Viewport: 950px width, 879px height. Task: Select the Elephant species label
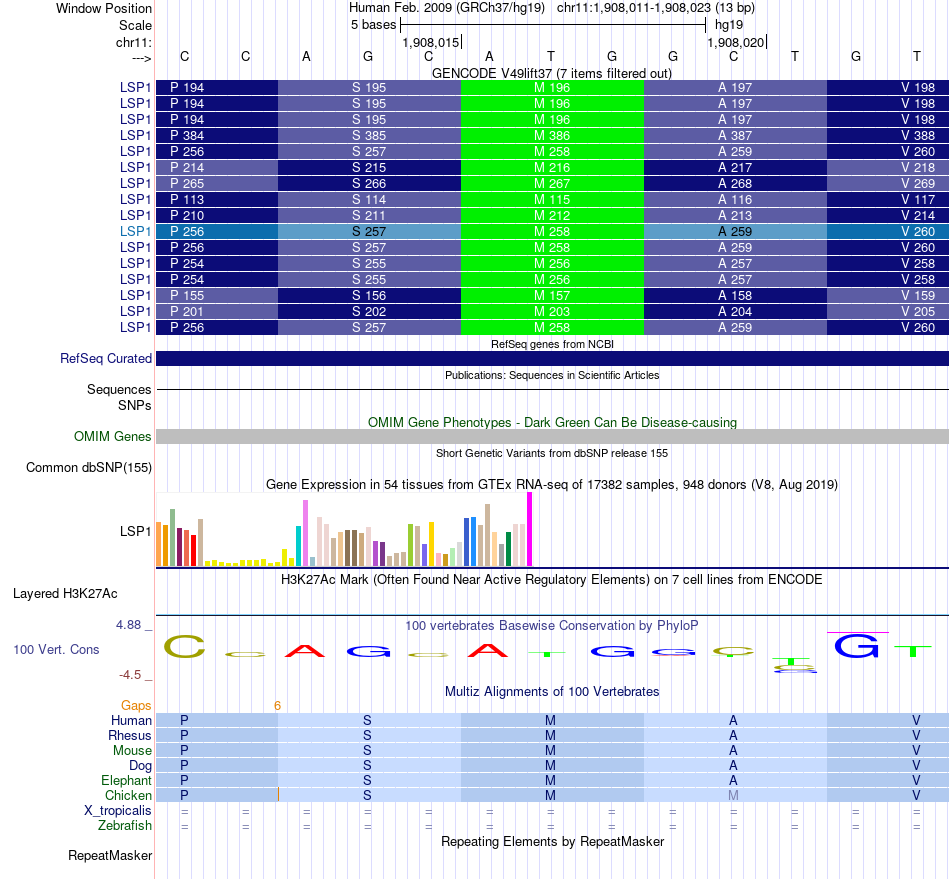coord(126,780)
